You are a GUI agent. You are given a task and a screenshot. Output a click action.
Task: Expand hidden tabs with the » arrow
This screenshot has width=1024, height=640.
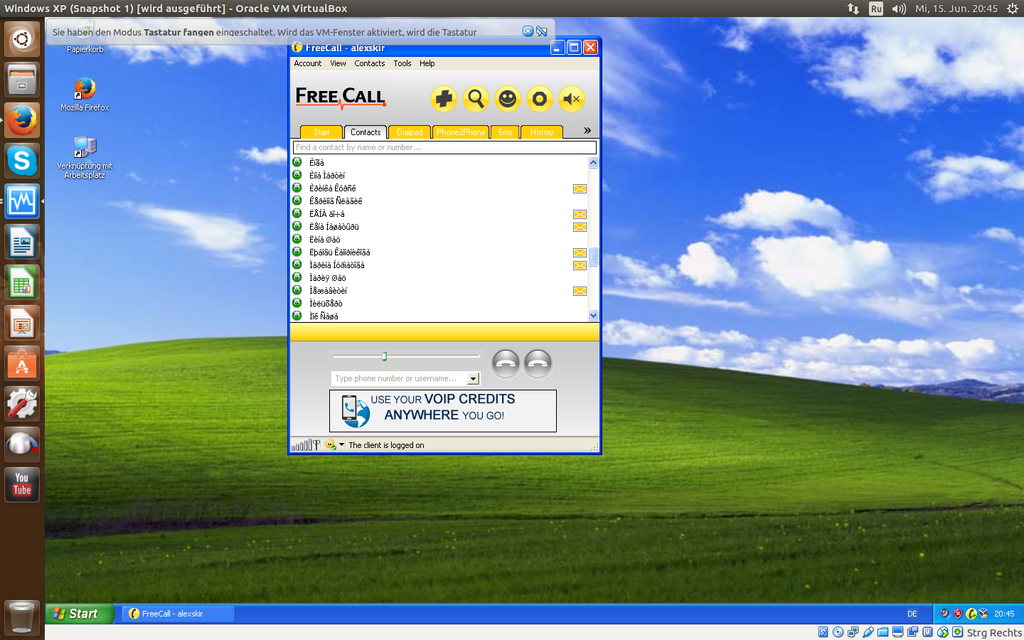point(587,131)
